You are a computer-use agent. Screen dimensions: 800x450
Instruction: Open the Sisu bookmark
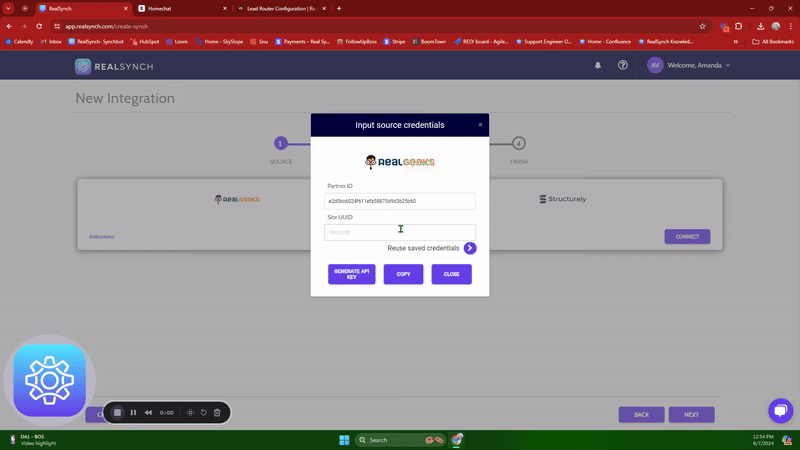[x=259, y=42]
